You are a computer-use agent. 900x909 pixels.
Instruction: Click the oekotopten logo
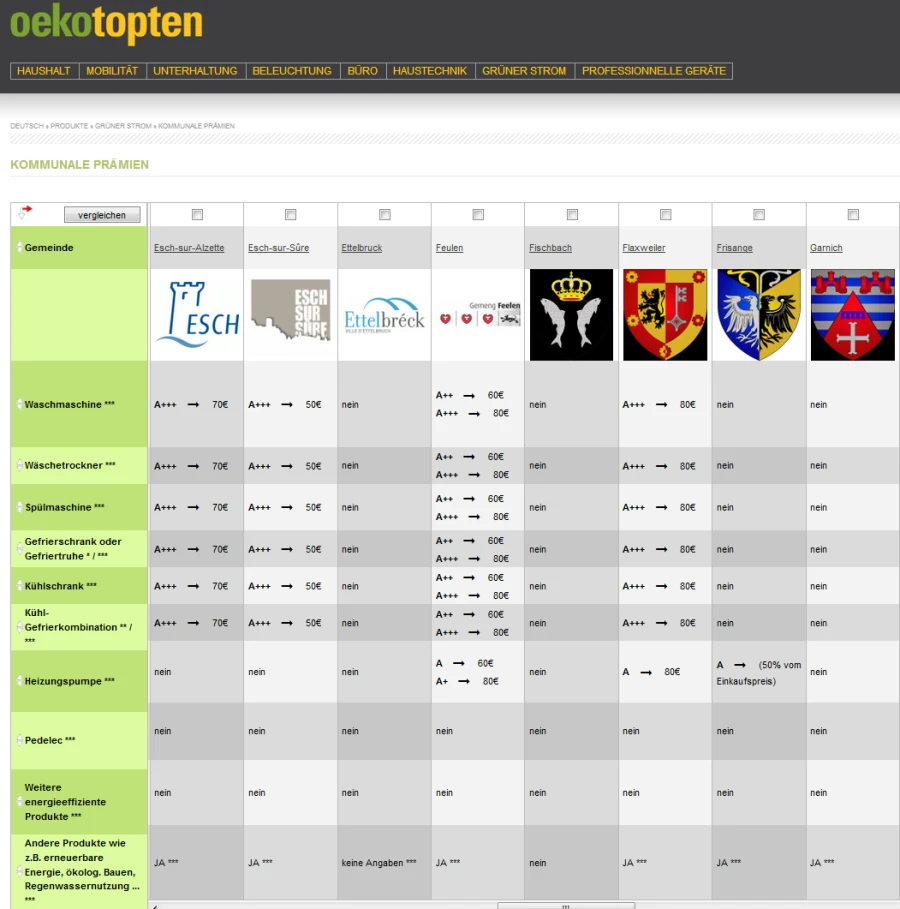click(x=106, y=24)
